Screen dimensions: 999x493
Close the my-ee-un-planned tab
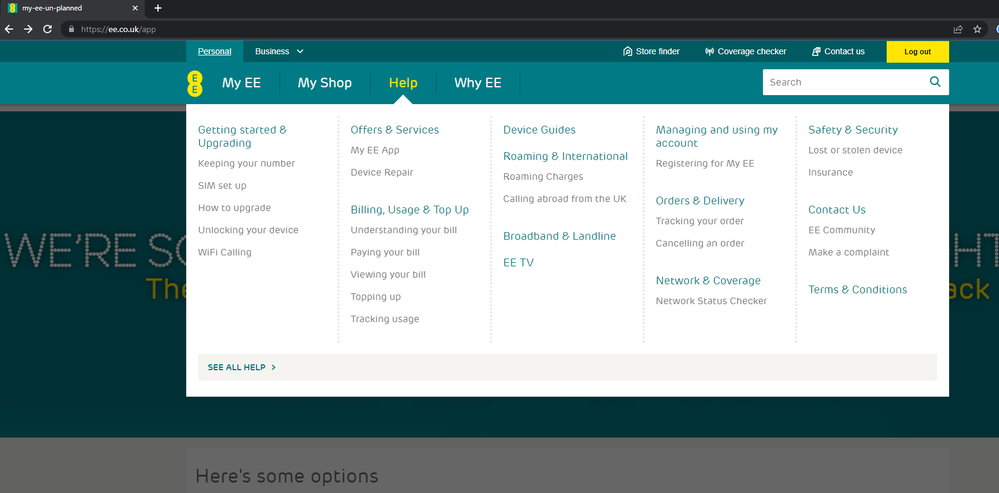tap(135, 8)
